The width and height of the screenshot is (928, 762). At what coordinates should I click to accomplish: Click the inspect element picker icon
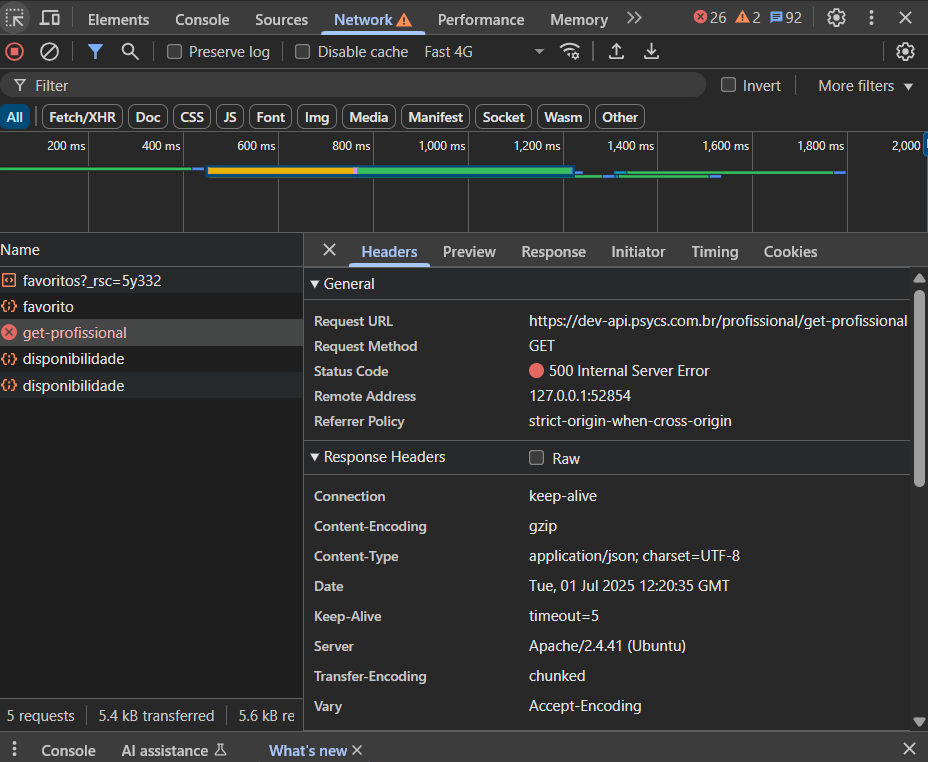pyautogui.click(x=15, y=18)
